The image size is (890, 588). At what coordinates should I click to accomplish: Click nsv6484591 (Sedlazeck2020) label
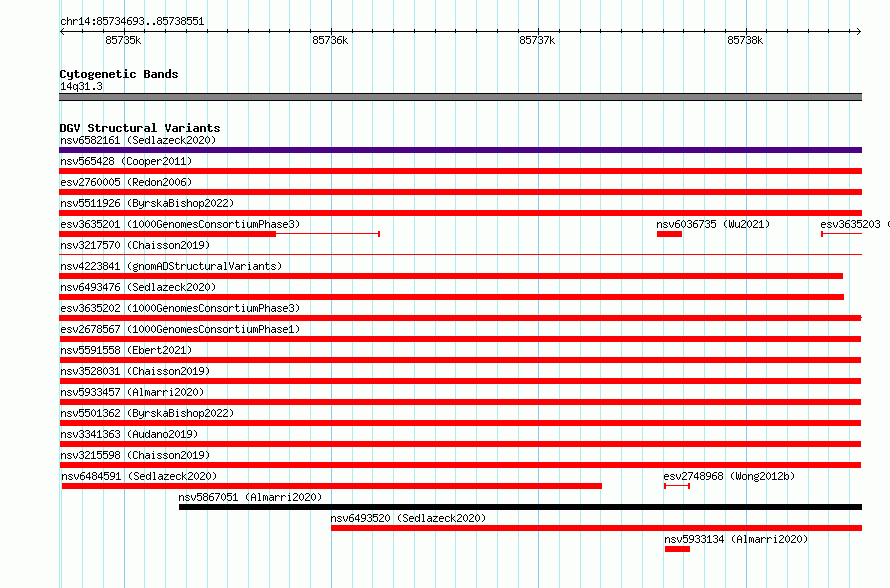click(139, 476)
